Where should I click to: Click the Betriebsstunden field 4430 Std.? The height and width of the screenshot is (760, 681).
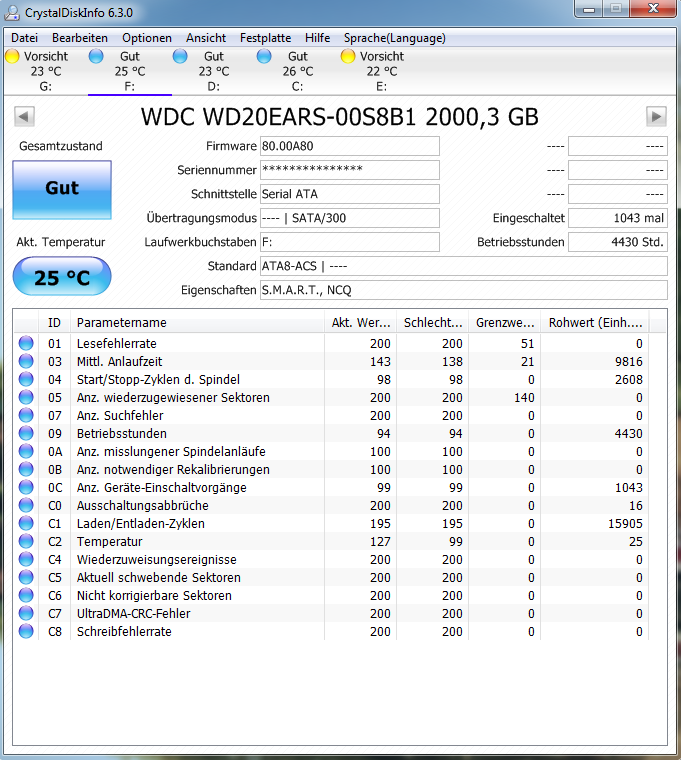(618, 242)
